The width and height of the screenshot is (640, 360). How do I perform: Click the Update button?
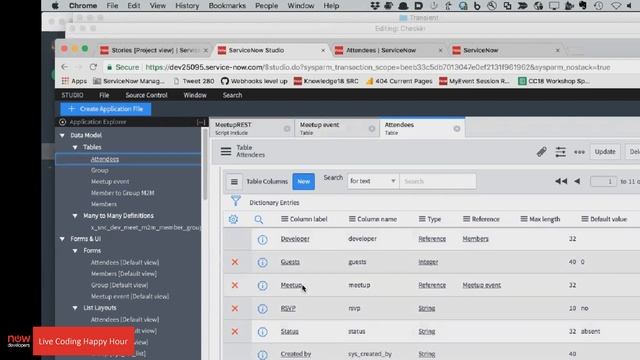click(x=605, y=152)
